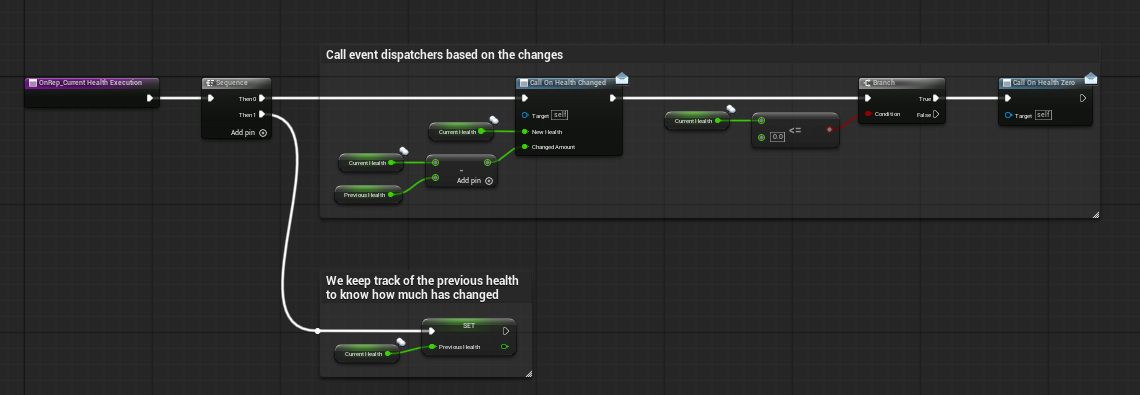This screenshot has width=1140, height=395.
Task: Click the Condition pin on Branch
Action: [x=868, y=114]
